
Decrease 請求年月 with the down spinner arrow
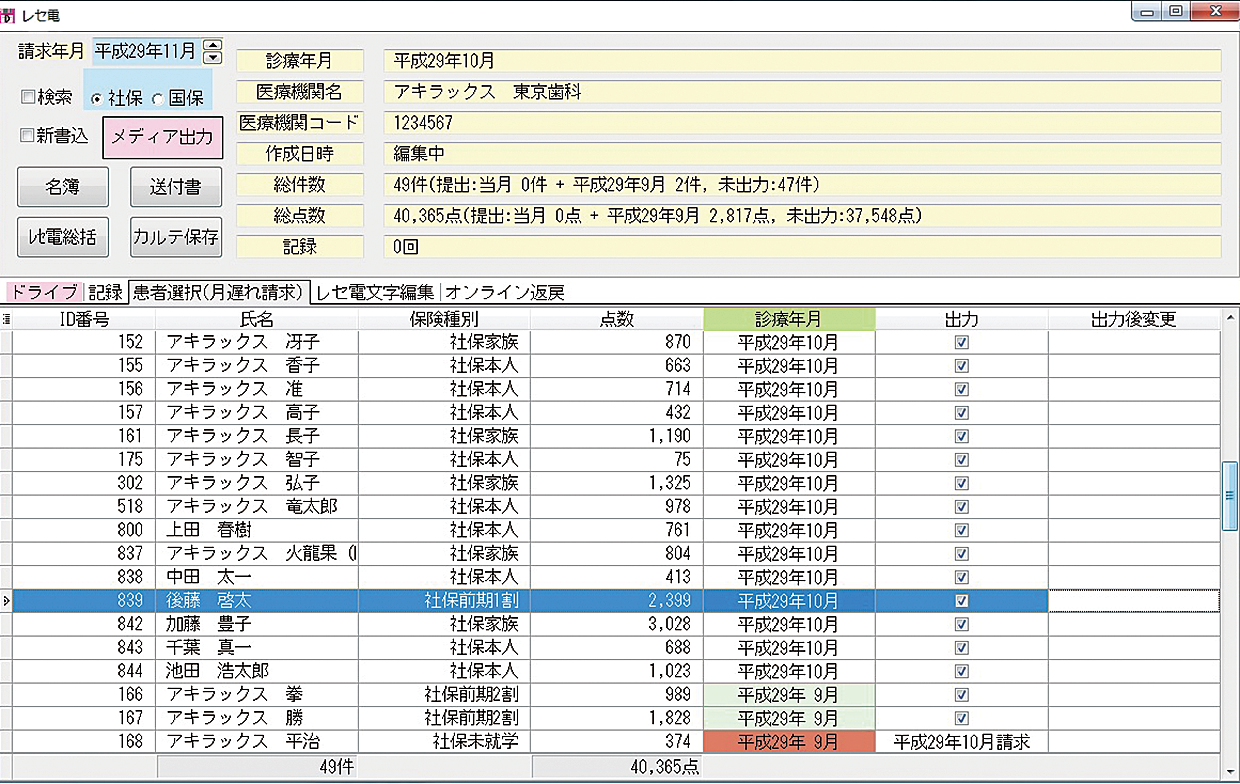[x=212, y=57]
